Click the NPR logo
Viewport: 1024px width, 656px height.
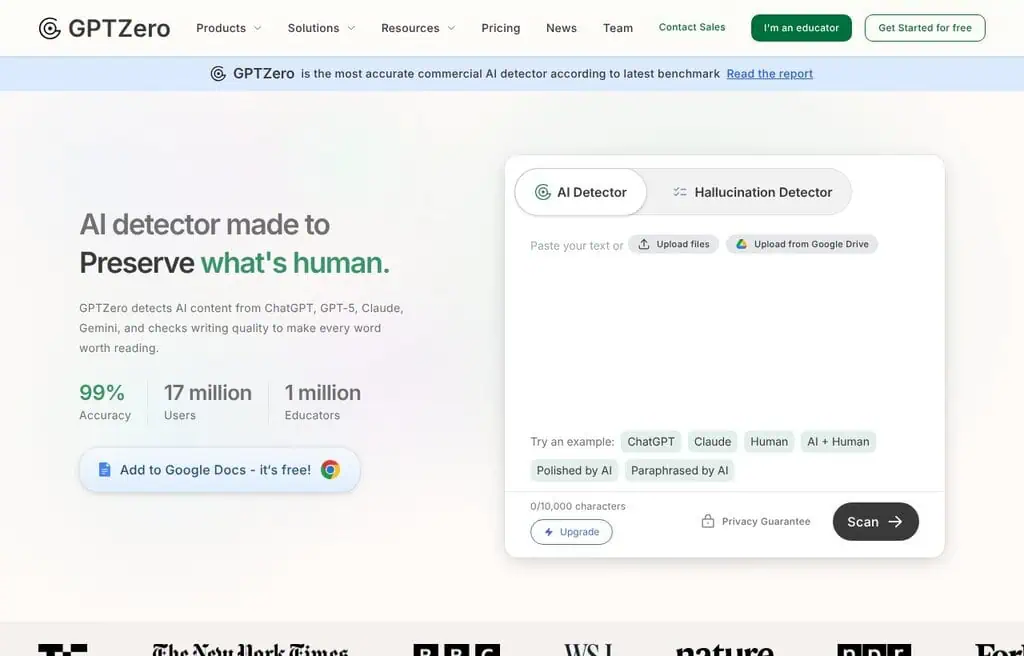(x=874, y=649)
